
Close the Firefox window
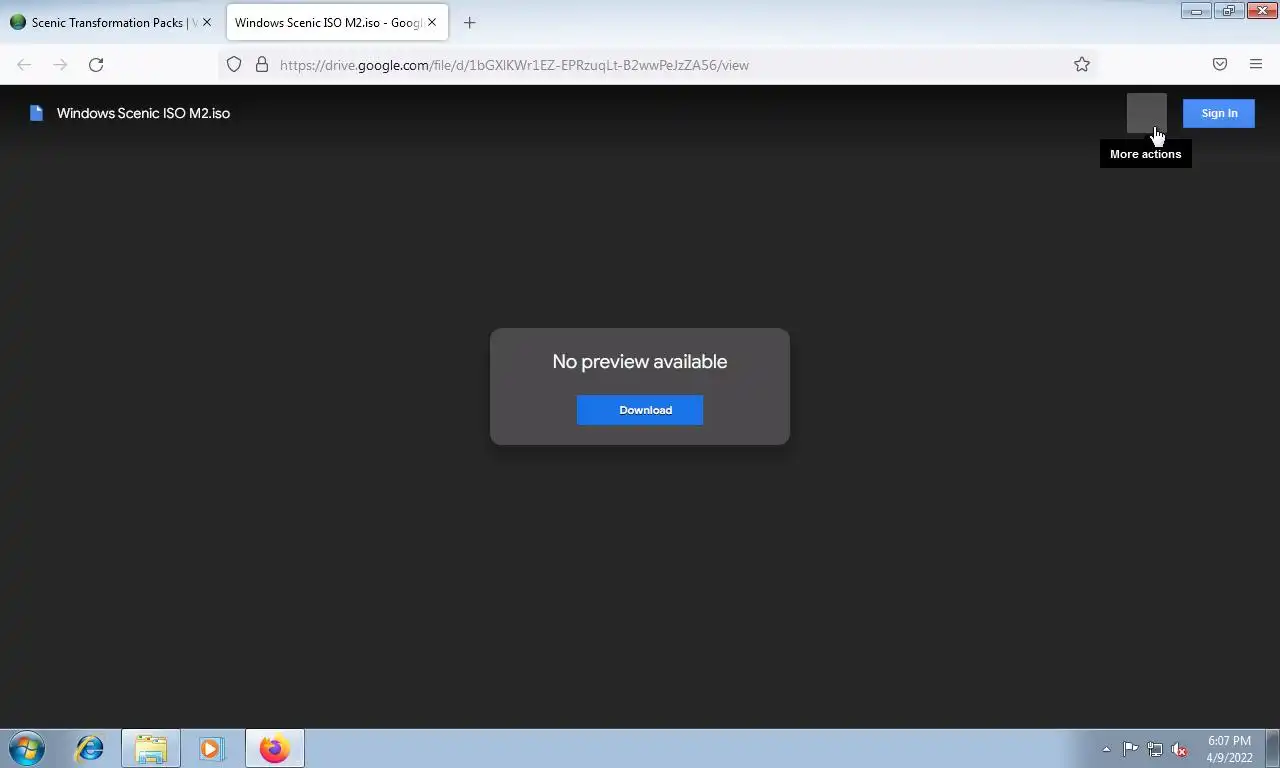(1260, 11)
